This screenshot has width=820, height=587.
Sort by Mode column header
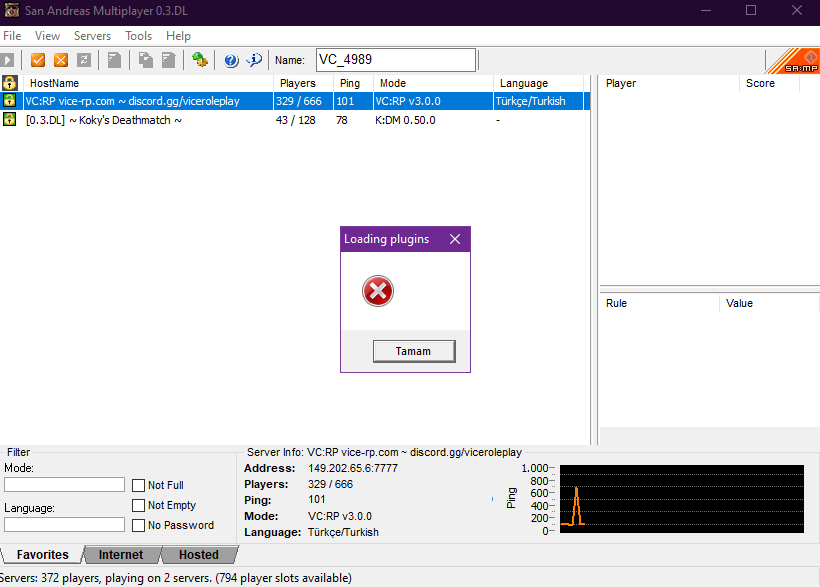pyautogui.click(x=434, y=83)
